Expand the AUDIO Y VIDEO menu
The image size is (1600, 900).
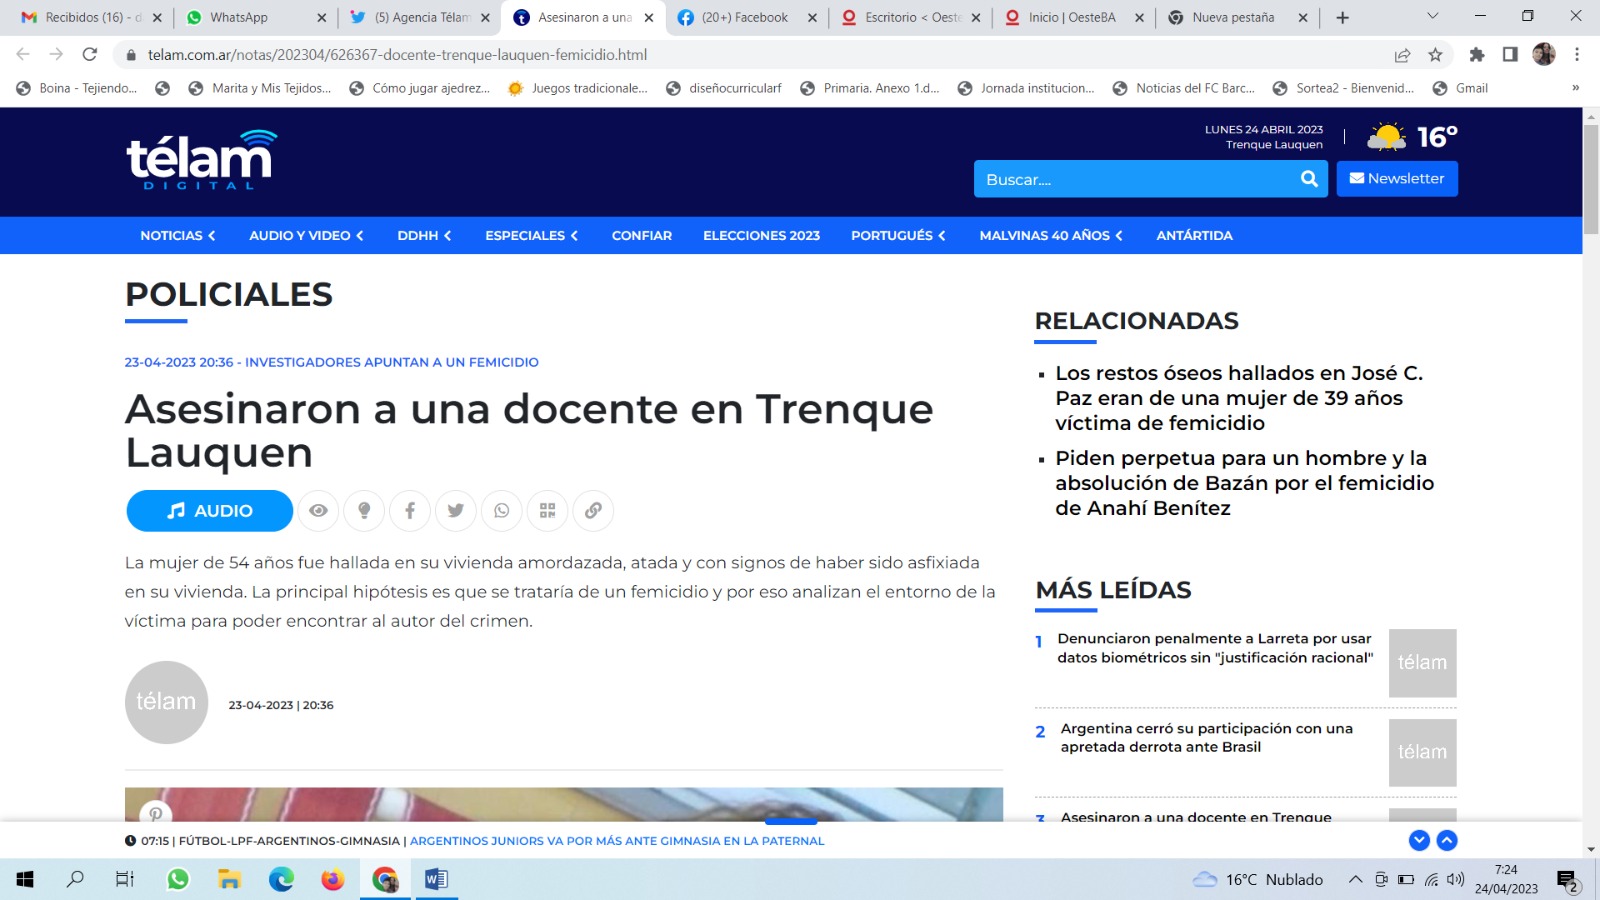click(x=306, y=236)
